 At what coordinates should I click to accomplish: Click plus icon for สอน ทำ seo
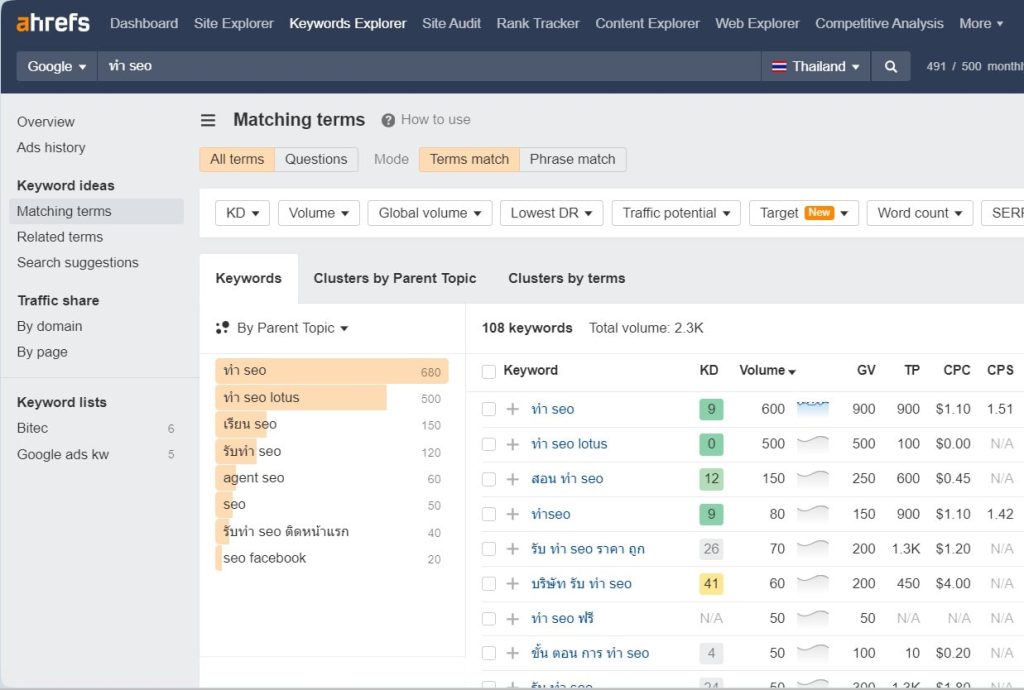coord(513,478)
